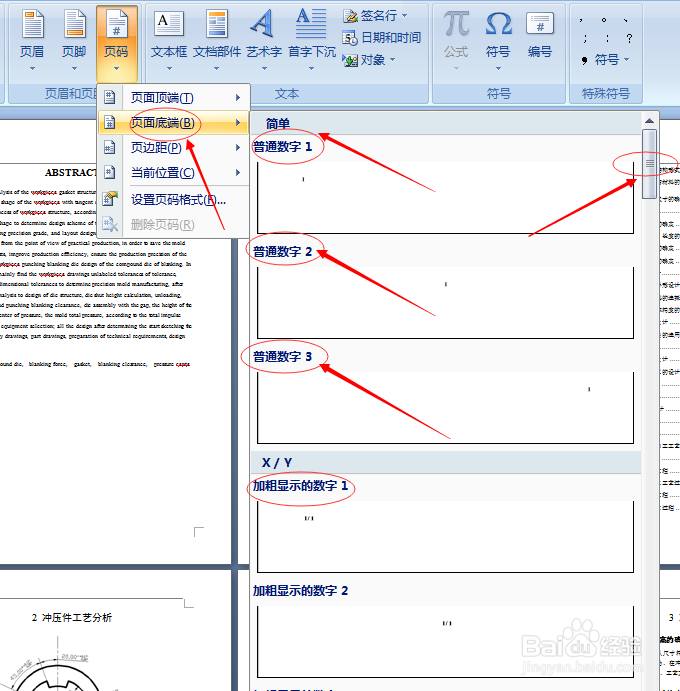Expand arrow under Omega 符号 button
Screen dimensions: 680x691
[x=498, y=68]
